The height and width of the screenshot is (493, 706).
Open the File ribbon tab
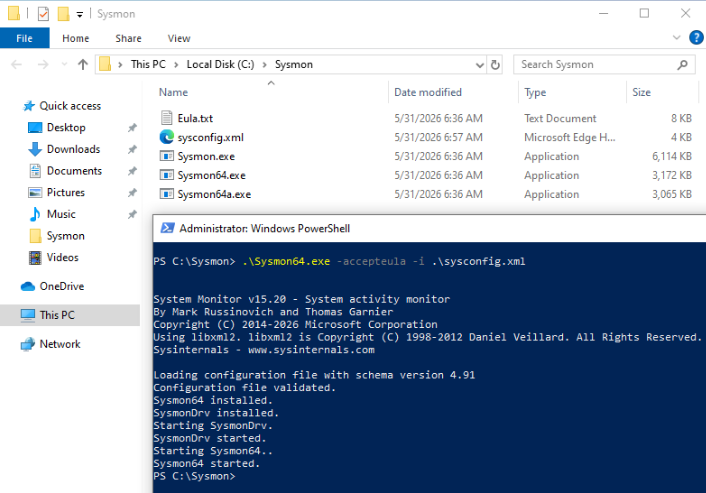click(x=24, y=38)
